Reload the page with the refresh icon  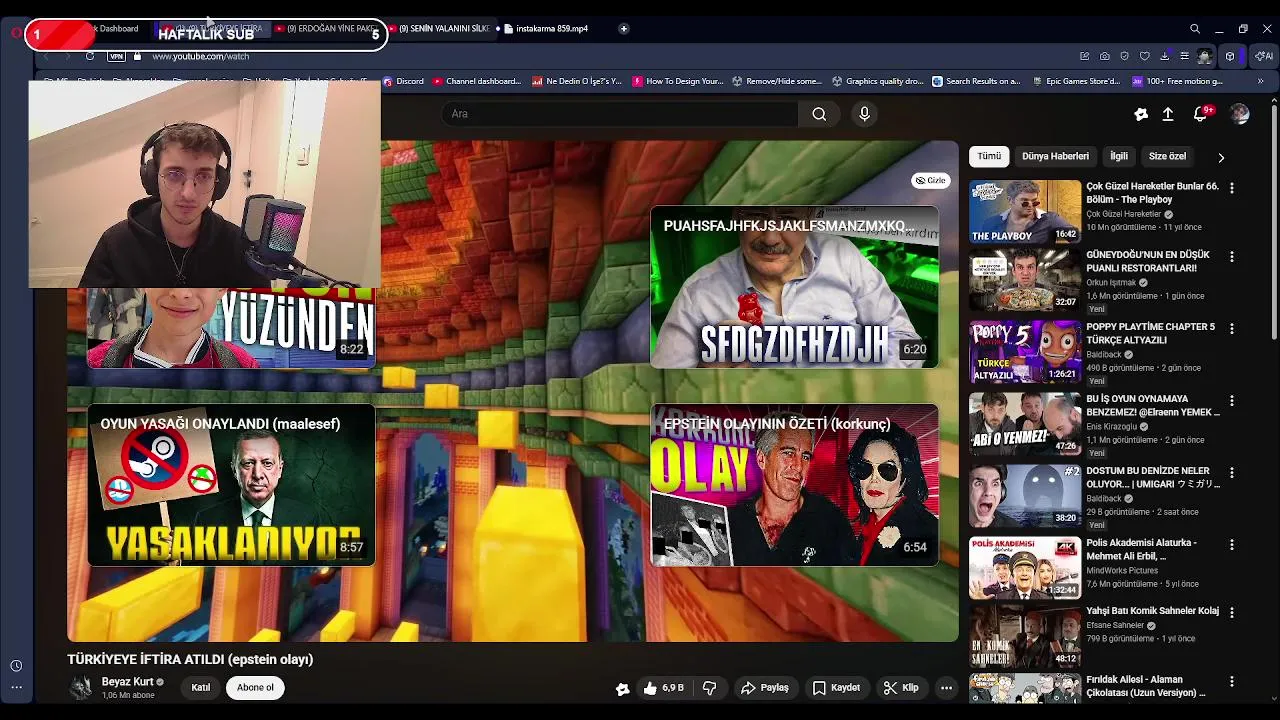[x=90, y=56]
